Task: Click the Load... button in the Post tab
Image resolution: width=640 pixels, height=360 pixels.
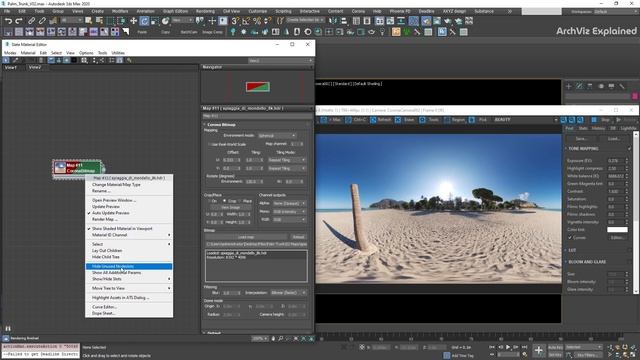Action: tap(614, 139)
